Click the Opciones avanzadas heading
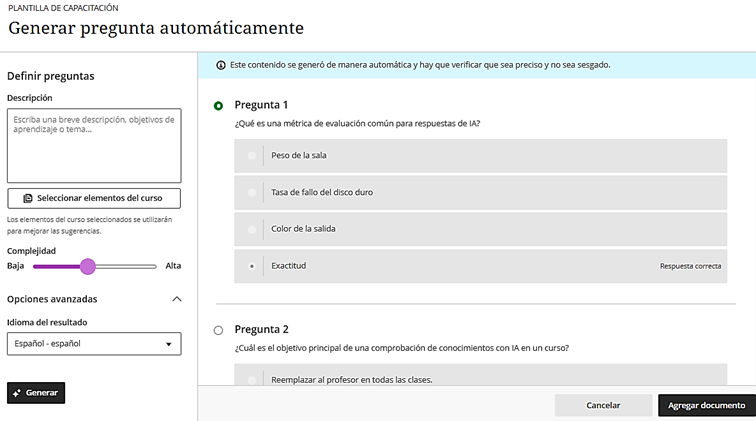Viewport: 756px width, 421px height. [52, 299]
